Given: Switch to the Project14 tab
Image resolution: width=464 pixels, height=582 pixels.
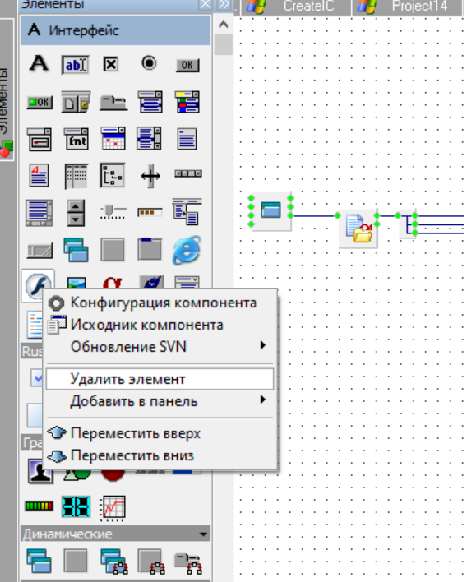Looking at the screenshot, I should point(408,7).
